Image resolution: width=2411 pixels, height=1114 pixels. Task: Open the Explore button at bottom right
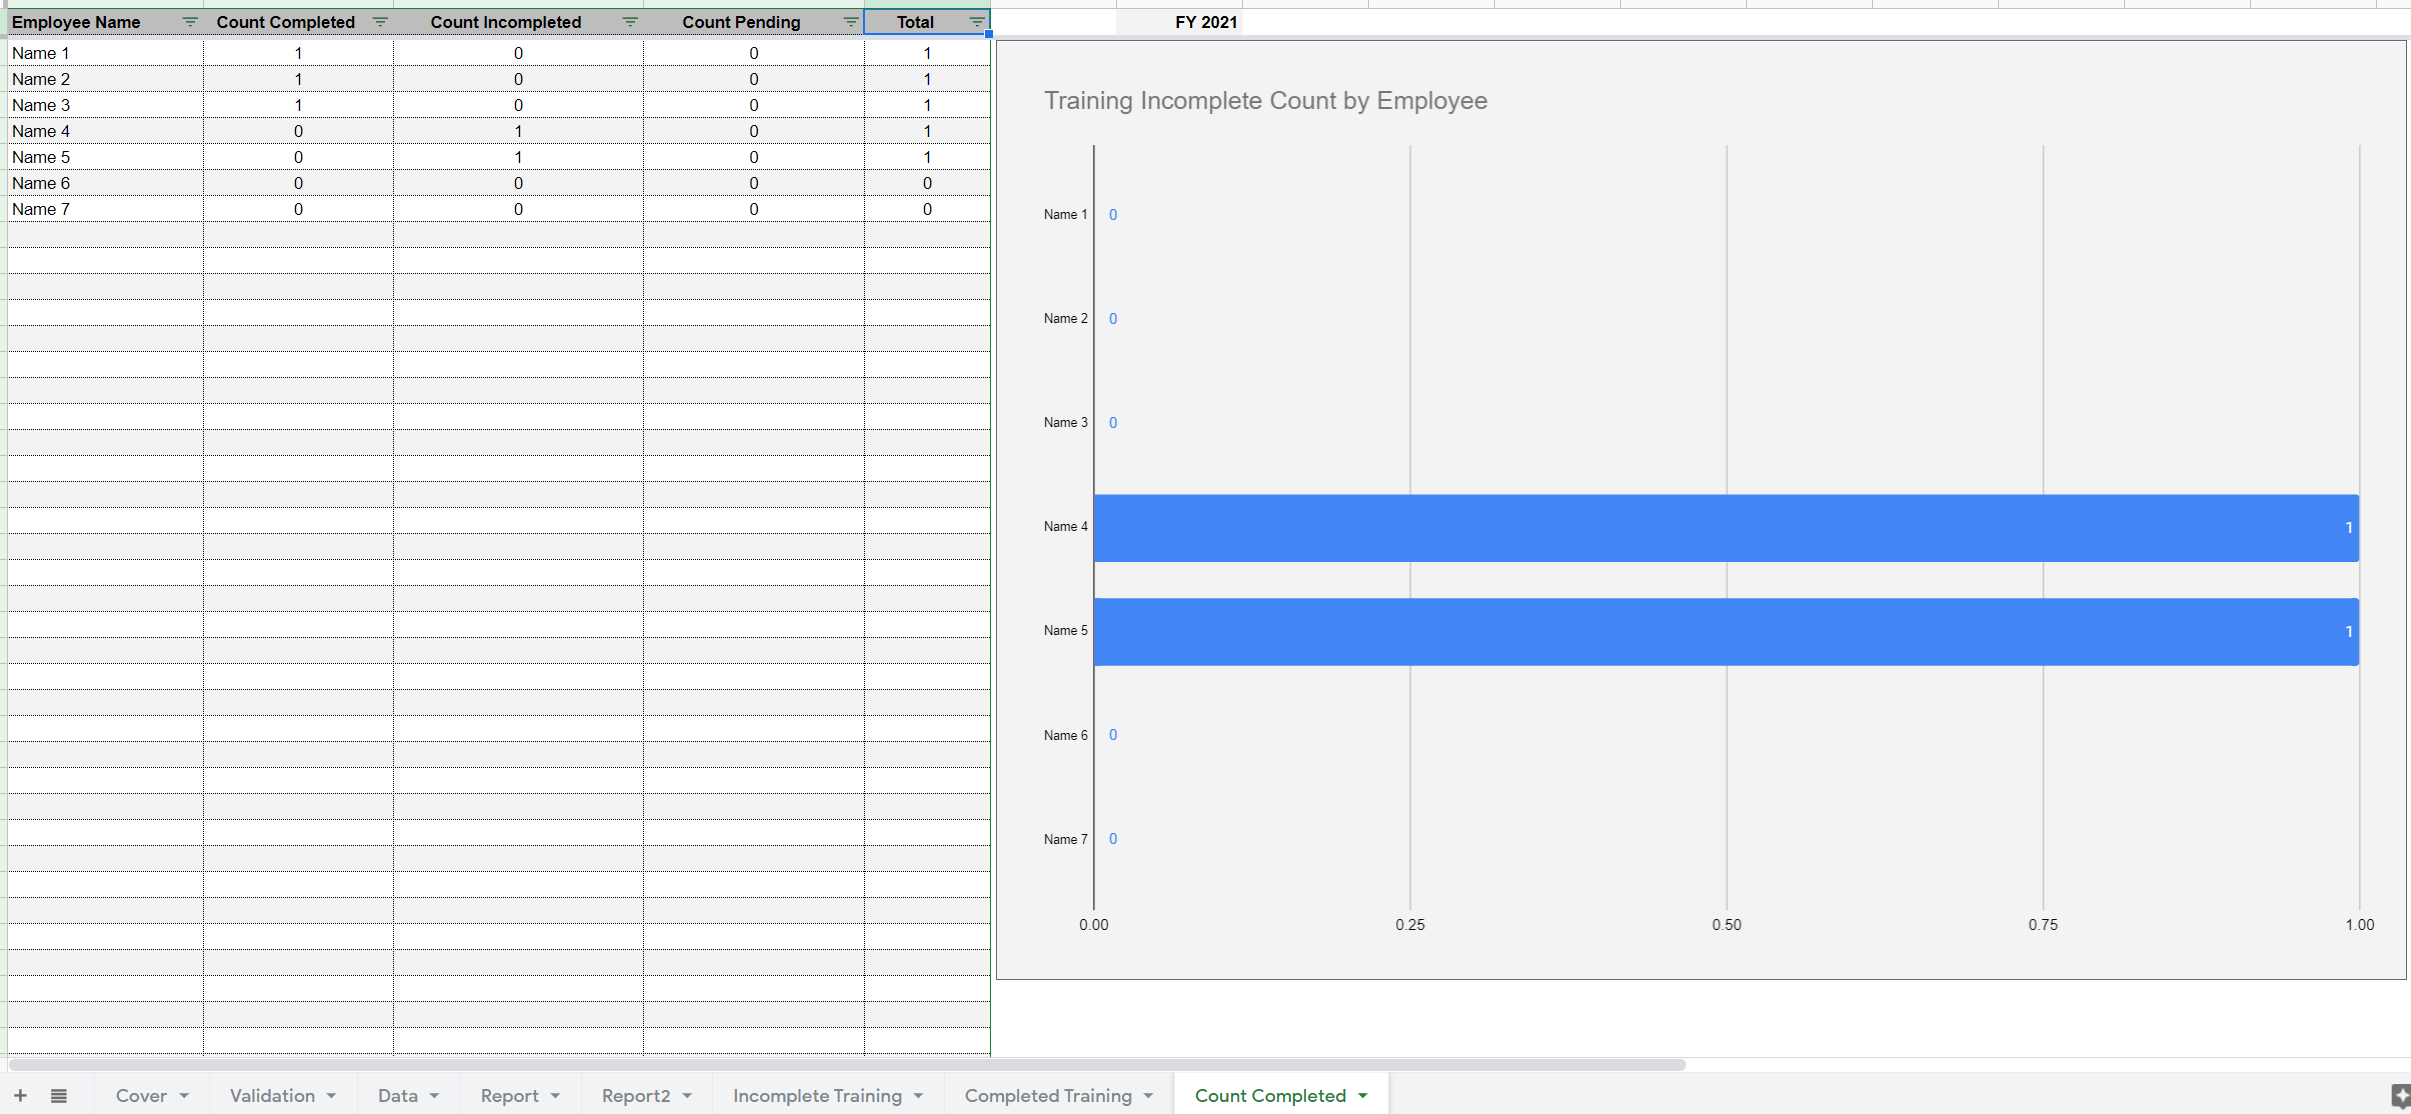[2400, 1096]
